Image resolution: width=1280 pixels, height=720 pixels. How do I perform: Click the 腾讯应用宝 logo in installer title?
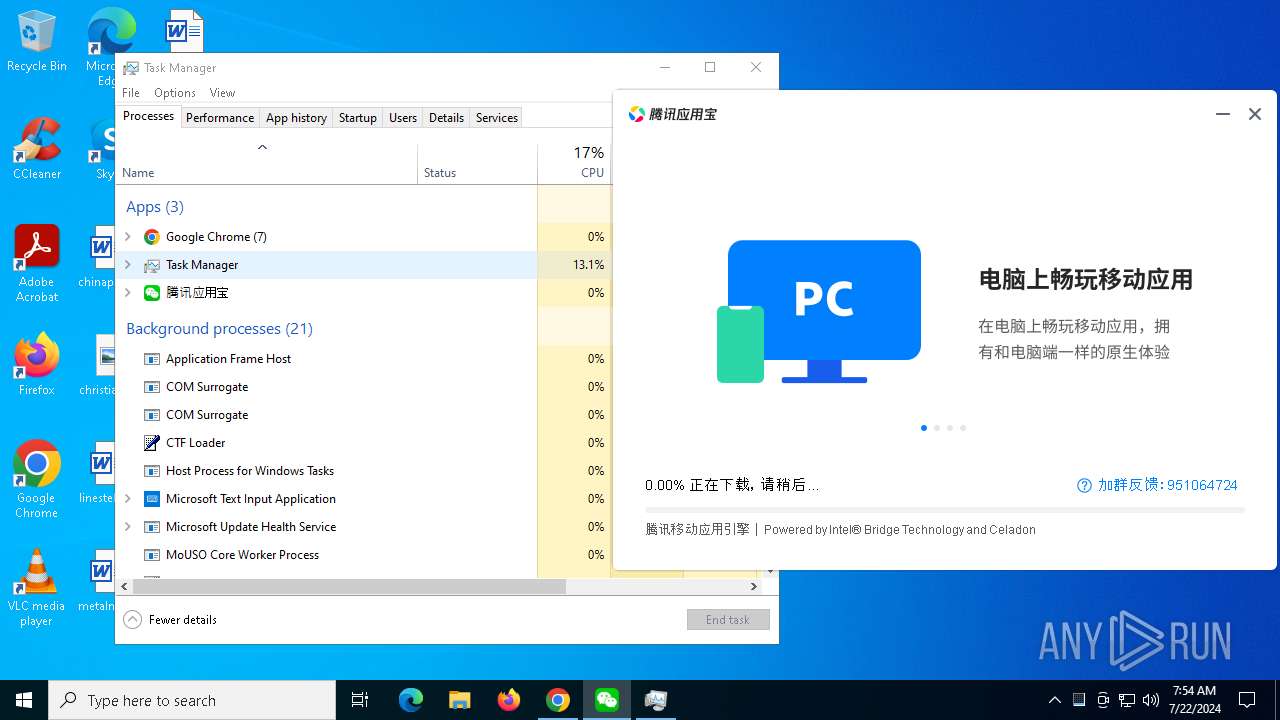[636, 114]
